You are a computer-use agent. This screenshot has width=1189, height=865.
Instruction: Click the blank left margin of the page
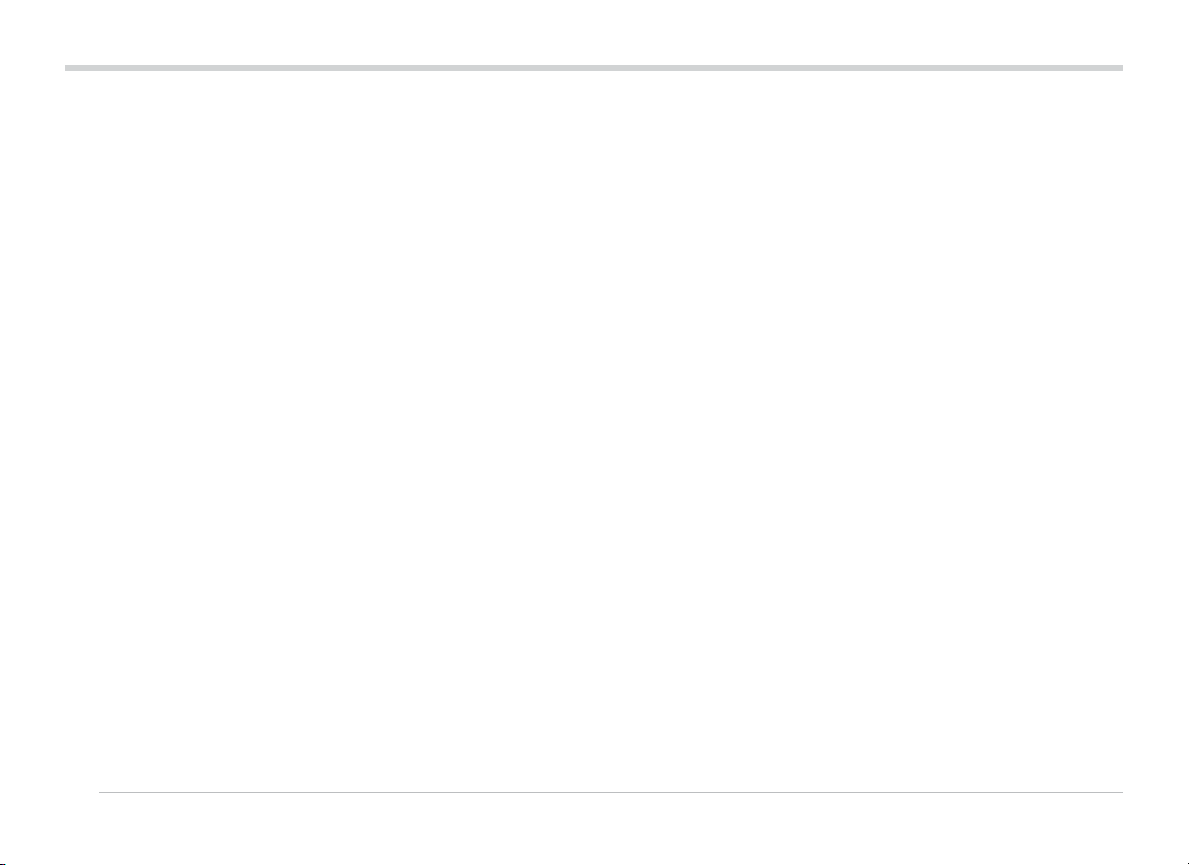[32, 430]
